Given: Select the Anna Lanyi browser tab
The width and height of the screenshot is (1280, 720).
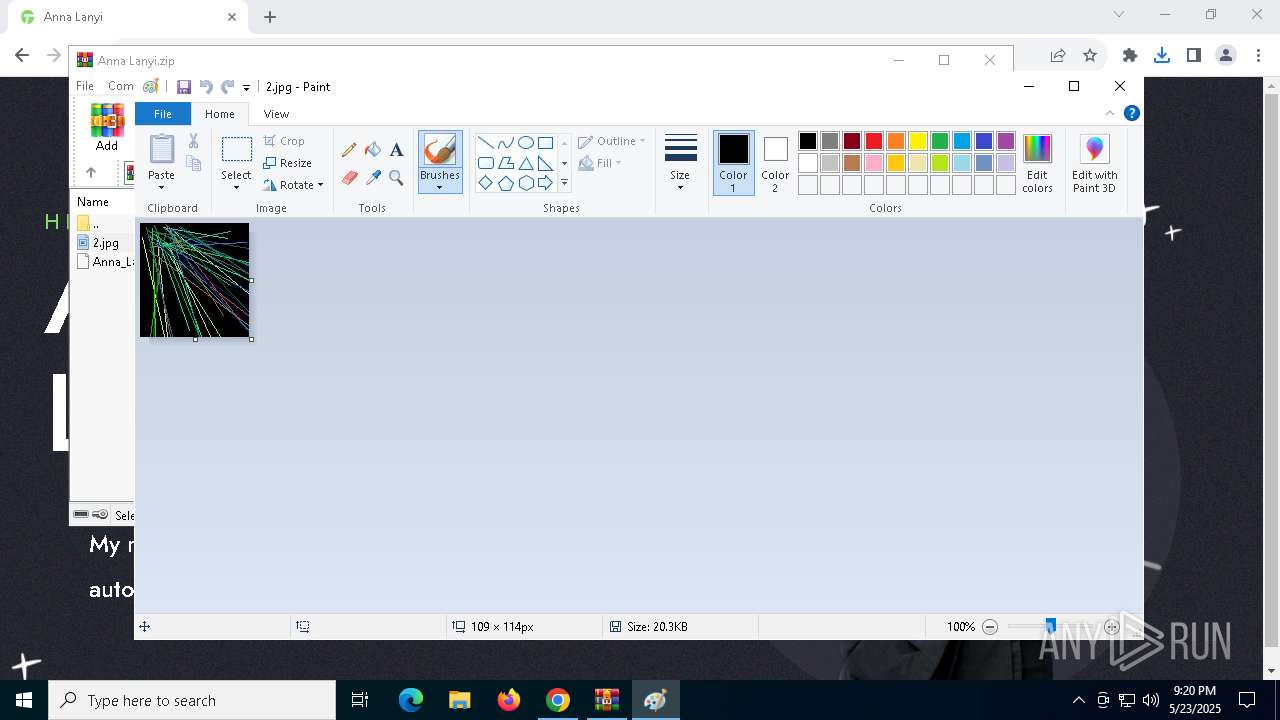Looking at the screenshot, I should 128,17.
